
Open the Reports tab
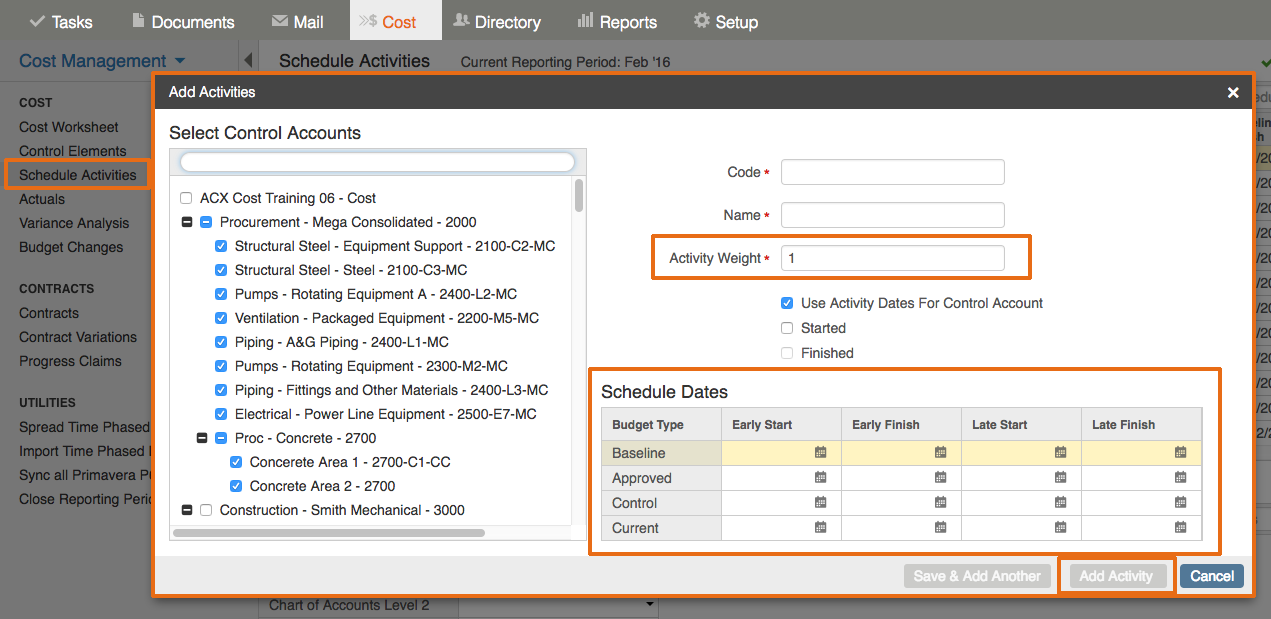tap(617, 21)
